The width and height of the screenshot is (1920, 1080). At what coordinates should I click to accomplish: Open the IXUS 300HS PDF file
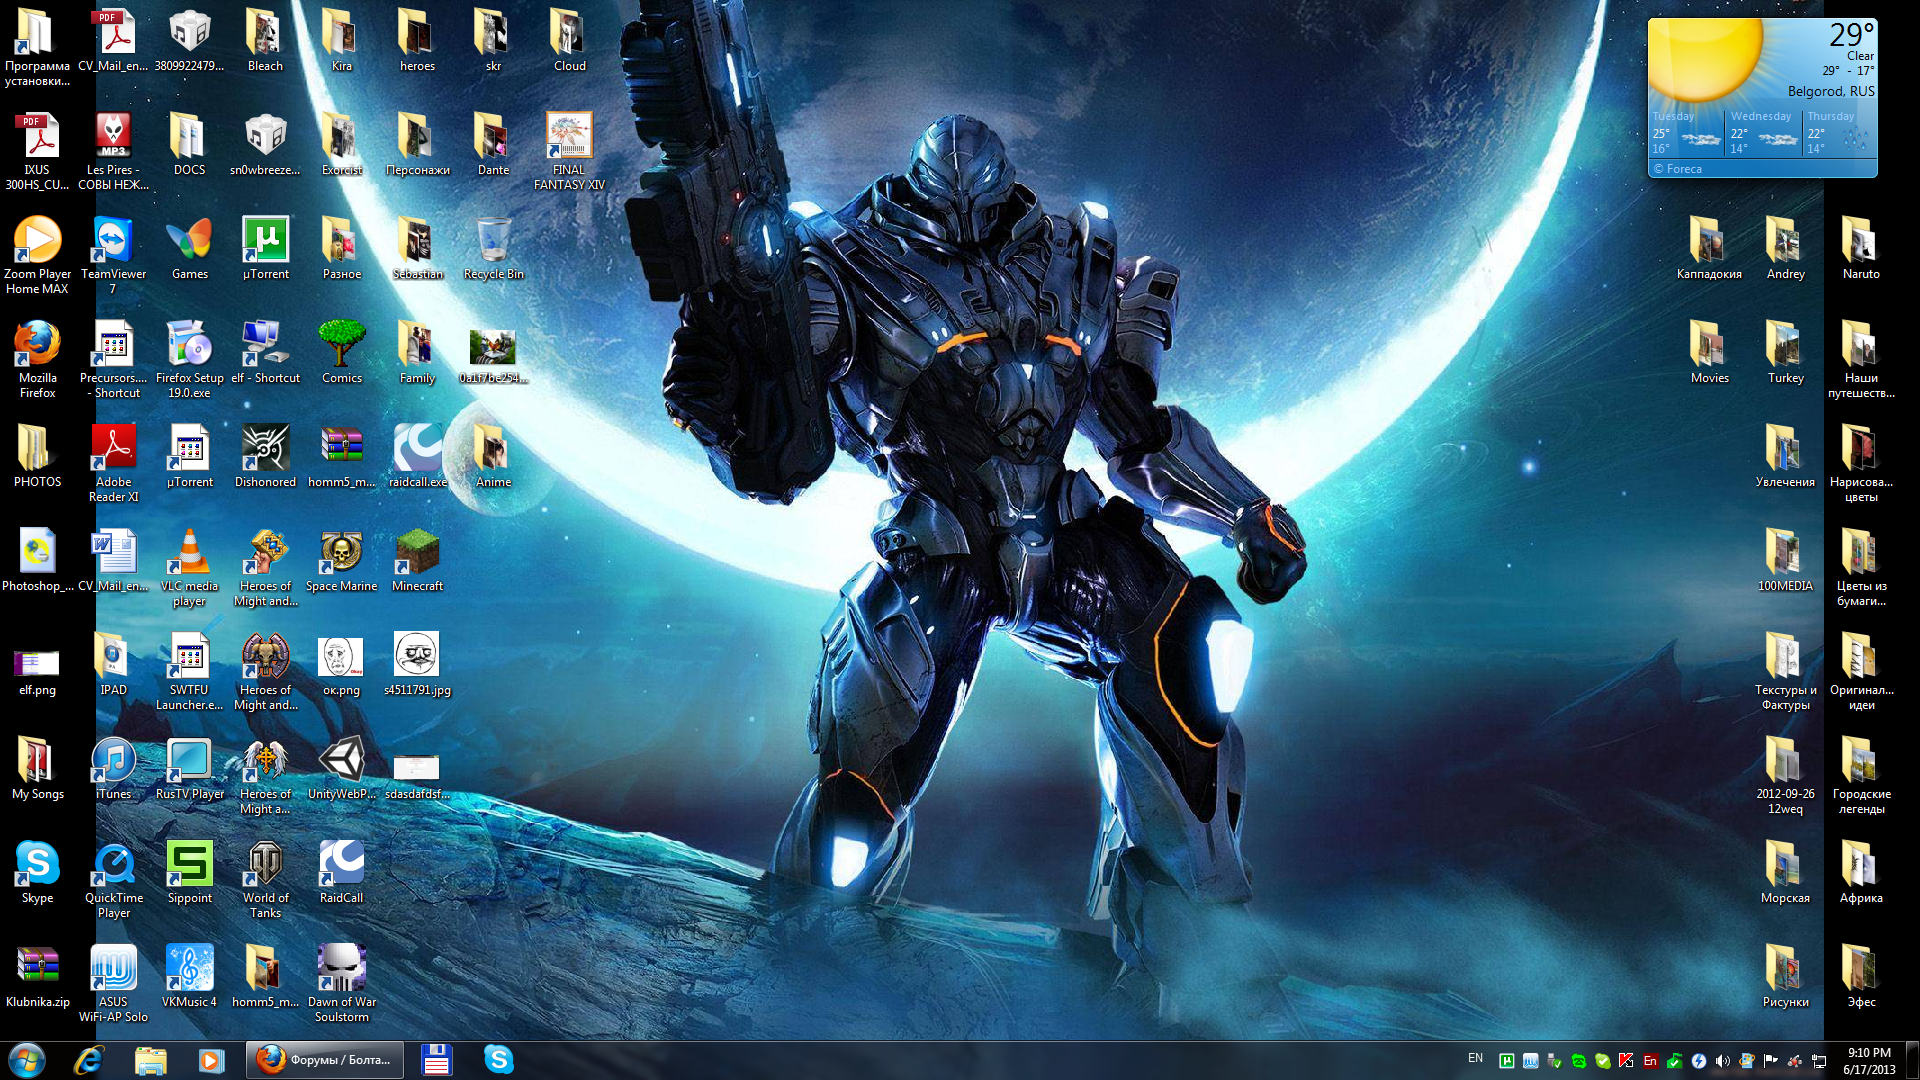pyautogui.click(x=37, y=136)
